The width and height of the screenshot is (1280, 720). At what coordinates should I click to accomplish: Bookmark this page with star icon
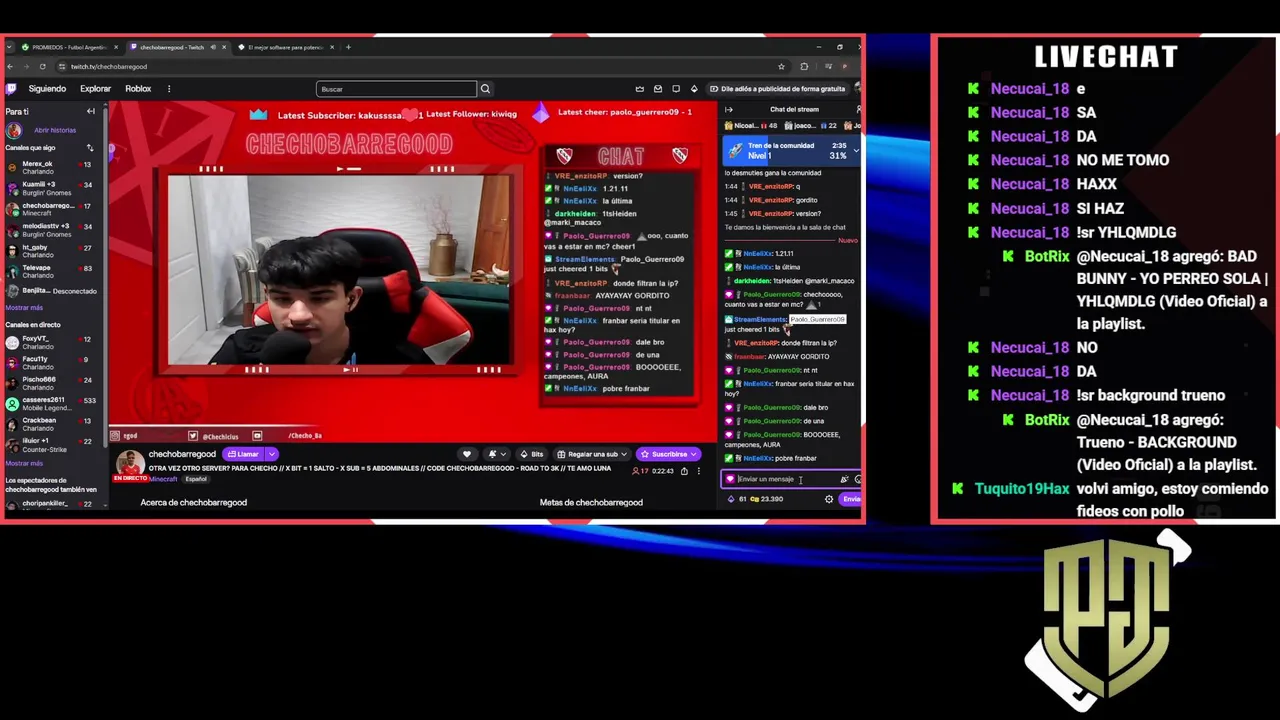pyautogui.click(x=781, y=67)
